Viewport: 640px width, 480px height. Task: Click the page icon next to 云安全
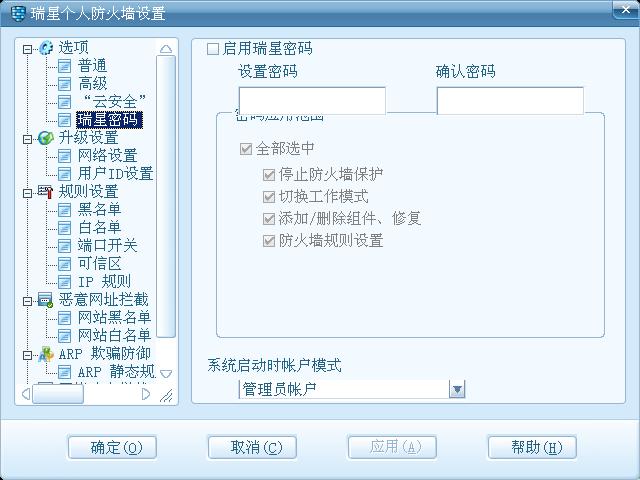pos(64,102)
